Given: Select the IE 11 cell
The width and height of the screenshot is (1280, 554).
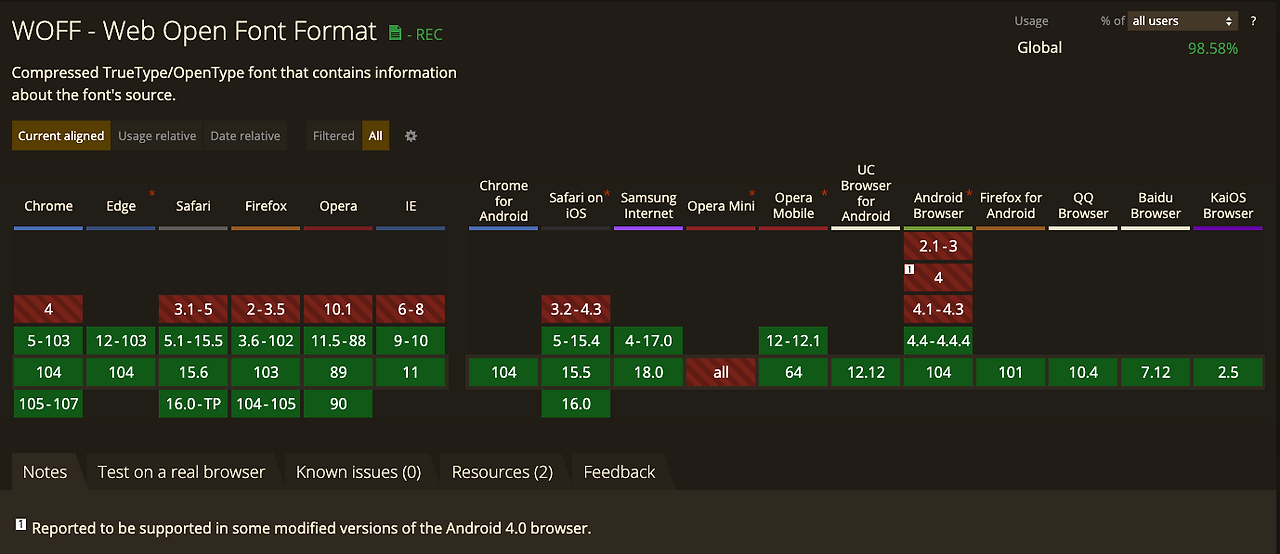Looking at the screenshot, I should coord(411,372).
